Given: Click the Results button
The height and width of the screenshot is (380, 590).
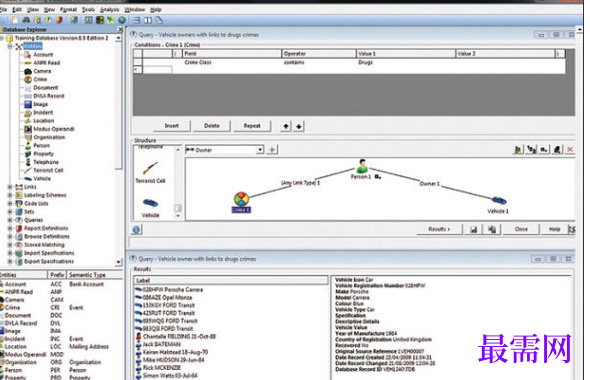Looking at the screenshot, I should (x=439, y=229).
